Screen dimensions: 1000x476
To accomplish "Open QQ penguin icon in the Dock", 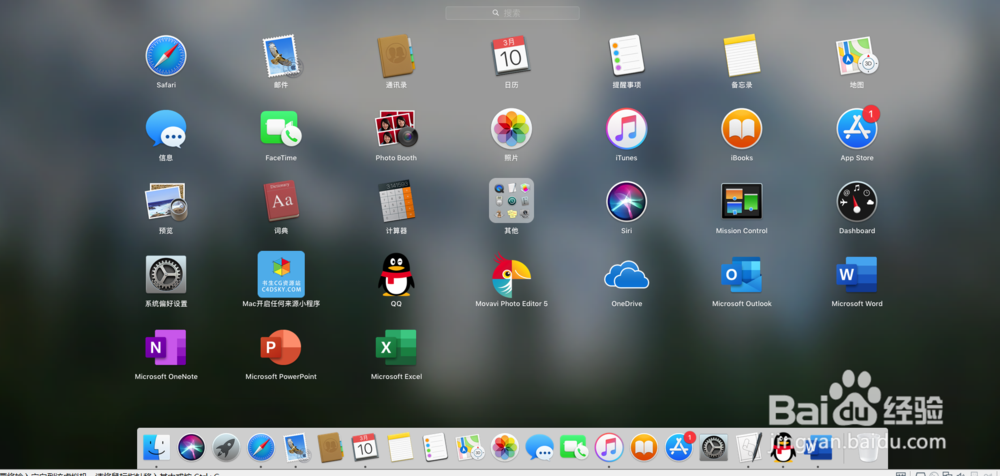I will pos(783,448).
